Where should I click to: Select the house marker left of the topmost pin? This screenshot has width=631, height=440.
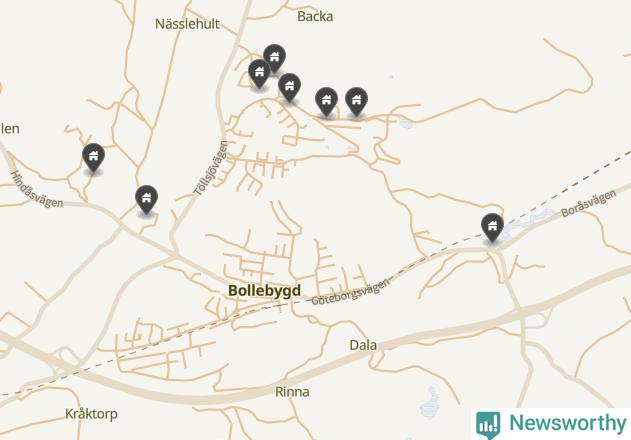click(260, 73)
